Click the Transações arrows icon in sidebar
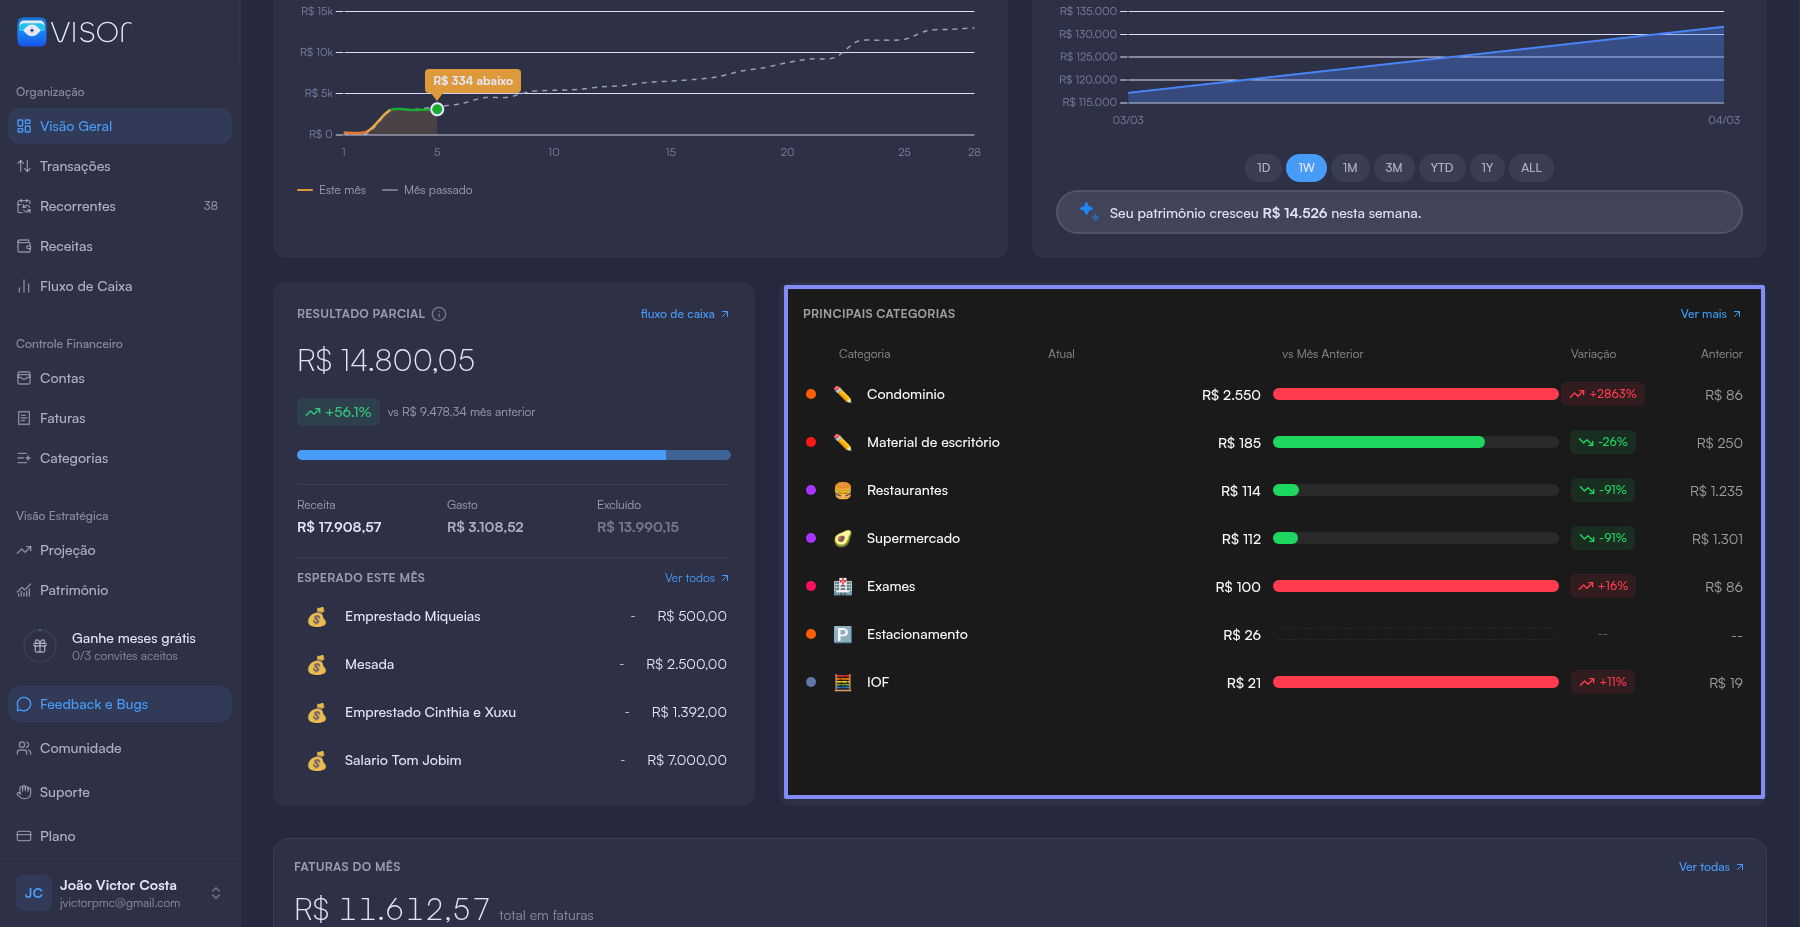This screenshot has height=927, width=1800. [24, 166]
